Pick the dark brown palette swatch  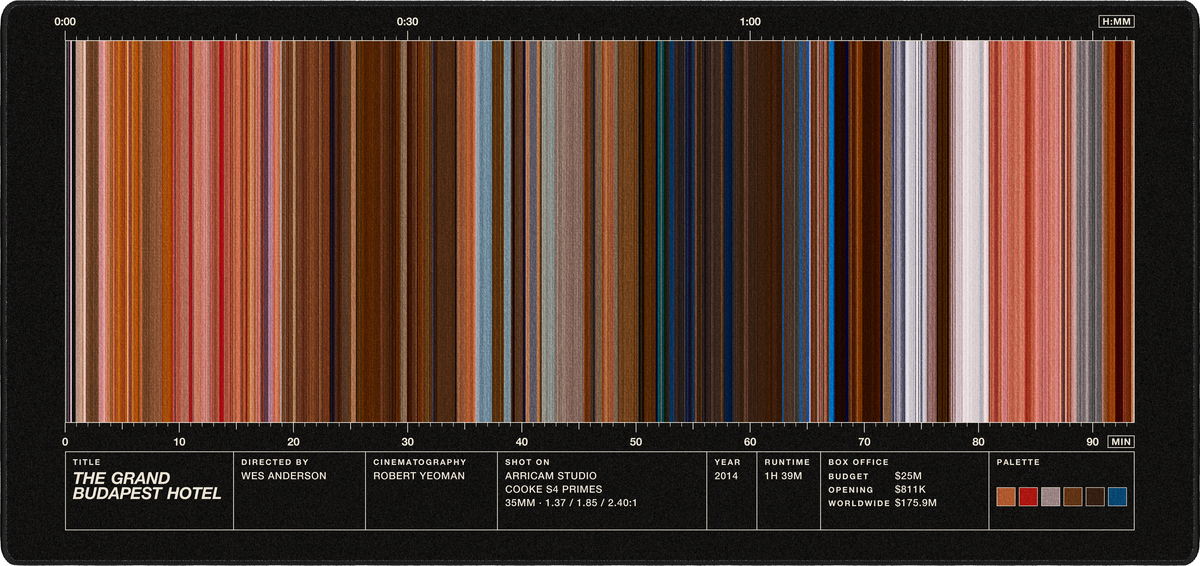coord(1095,496)
